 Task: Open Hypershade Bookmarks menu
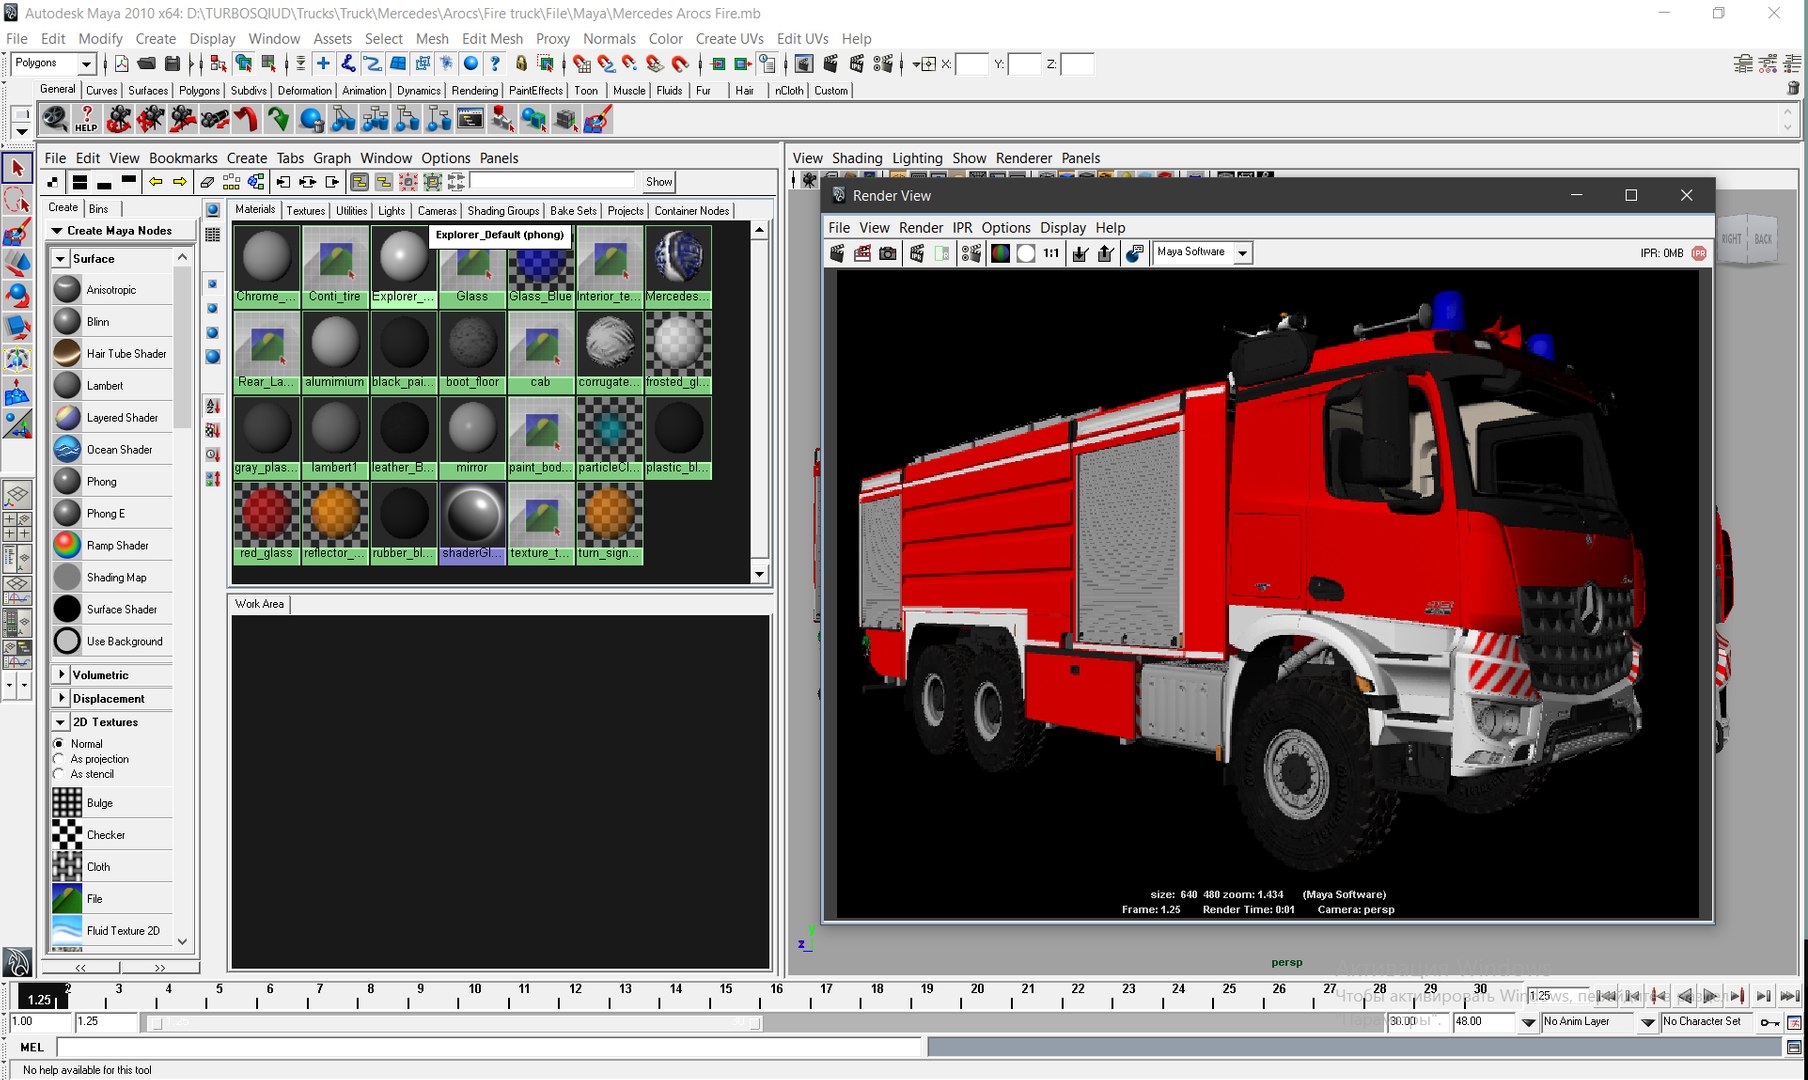coord(183,158)
